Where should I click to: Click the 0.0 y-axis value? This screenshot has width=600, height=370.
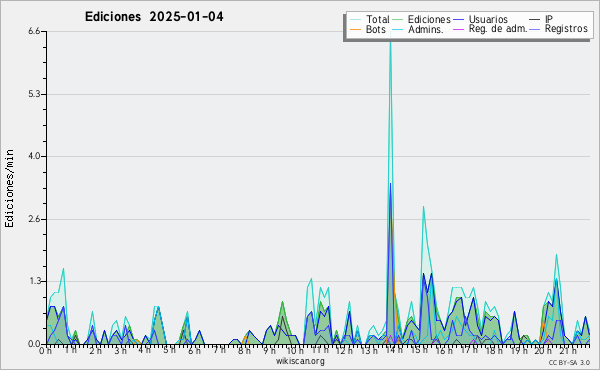34,344
